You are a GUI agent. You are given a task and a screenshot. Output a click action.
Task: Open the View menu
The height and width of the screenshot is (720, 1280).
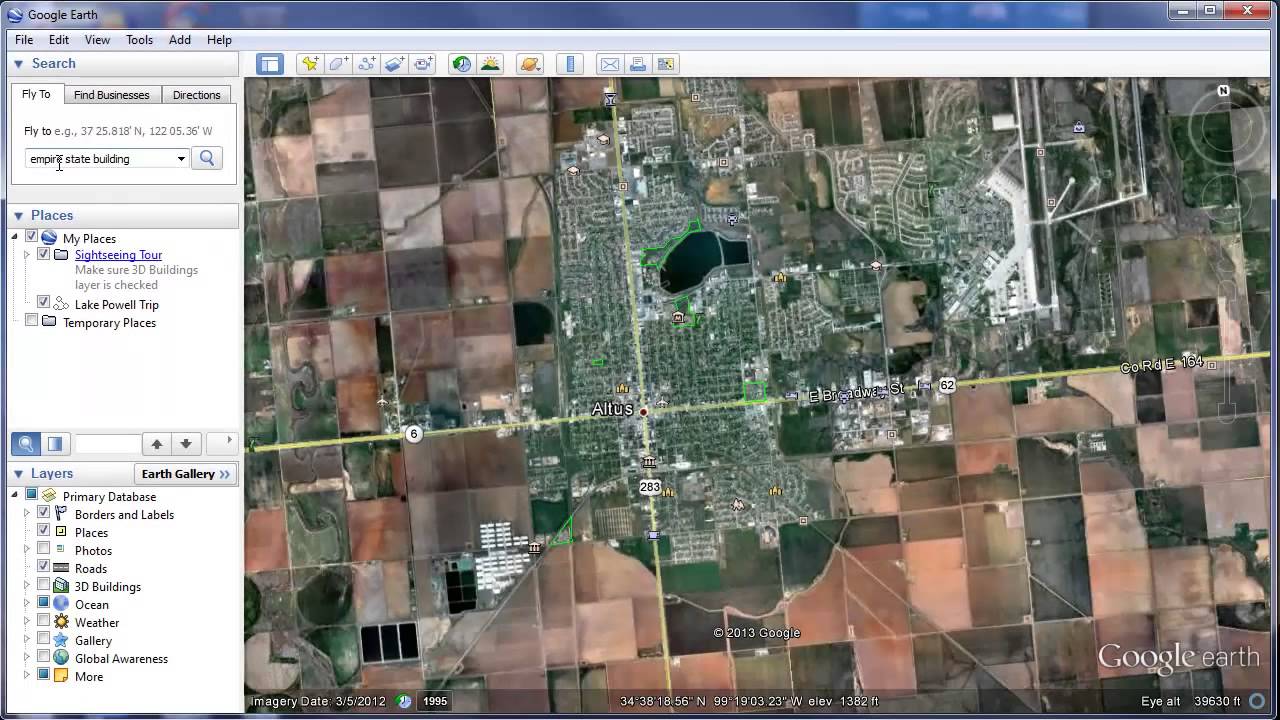coord(97,40)
